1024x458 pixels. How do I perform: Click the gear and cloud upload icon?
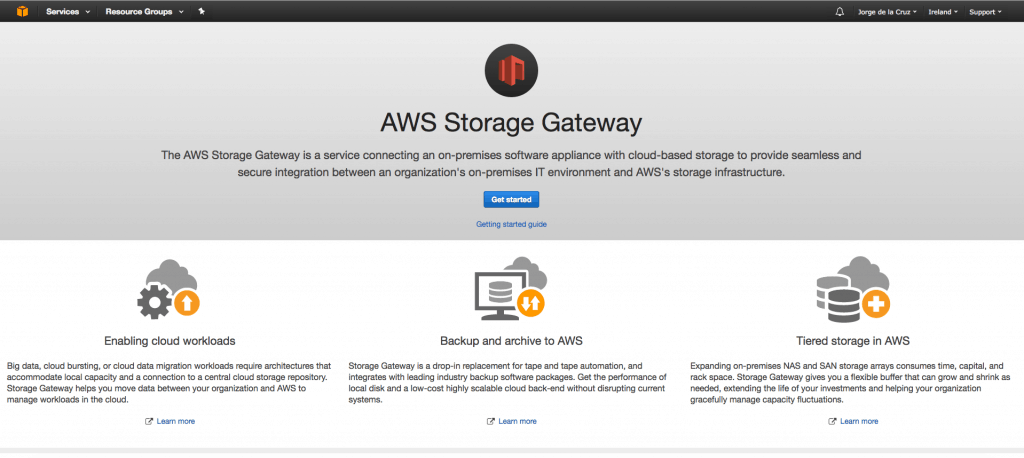[168, 289]
